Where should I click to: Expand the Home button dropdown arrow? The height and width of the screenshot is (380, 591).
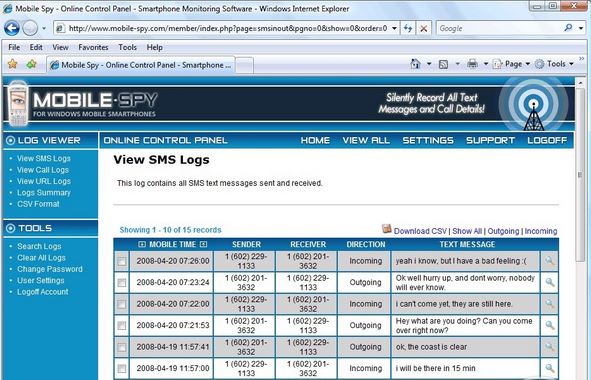point(429,64)
